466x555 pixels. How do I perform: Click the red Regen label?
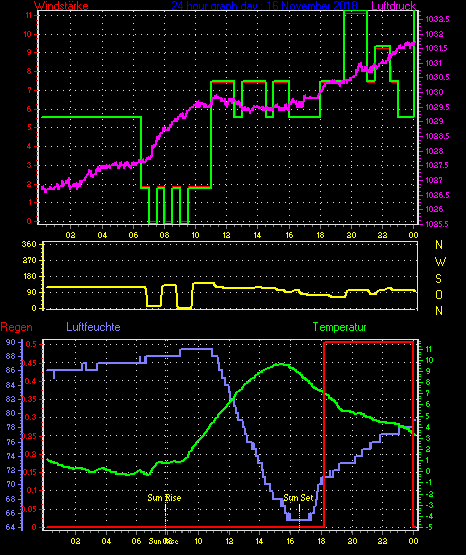point(16,327)
